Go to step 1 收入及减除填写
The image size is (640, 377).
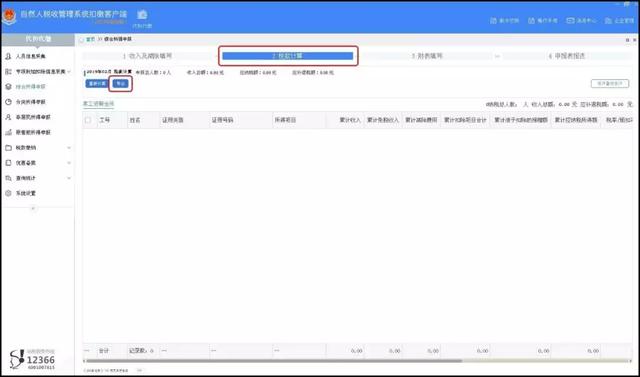coord(147,56)
